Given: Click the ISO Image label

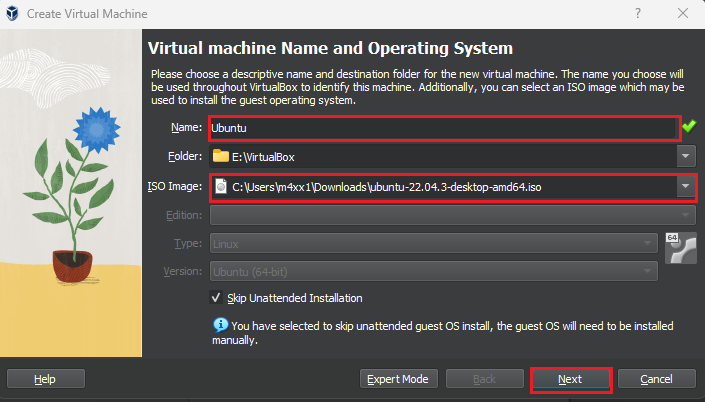Looking at the screenshot, I should tap(175, 186).
